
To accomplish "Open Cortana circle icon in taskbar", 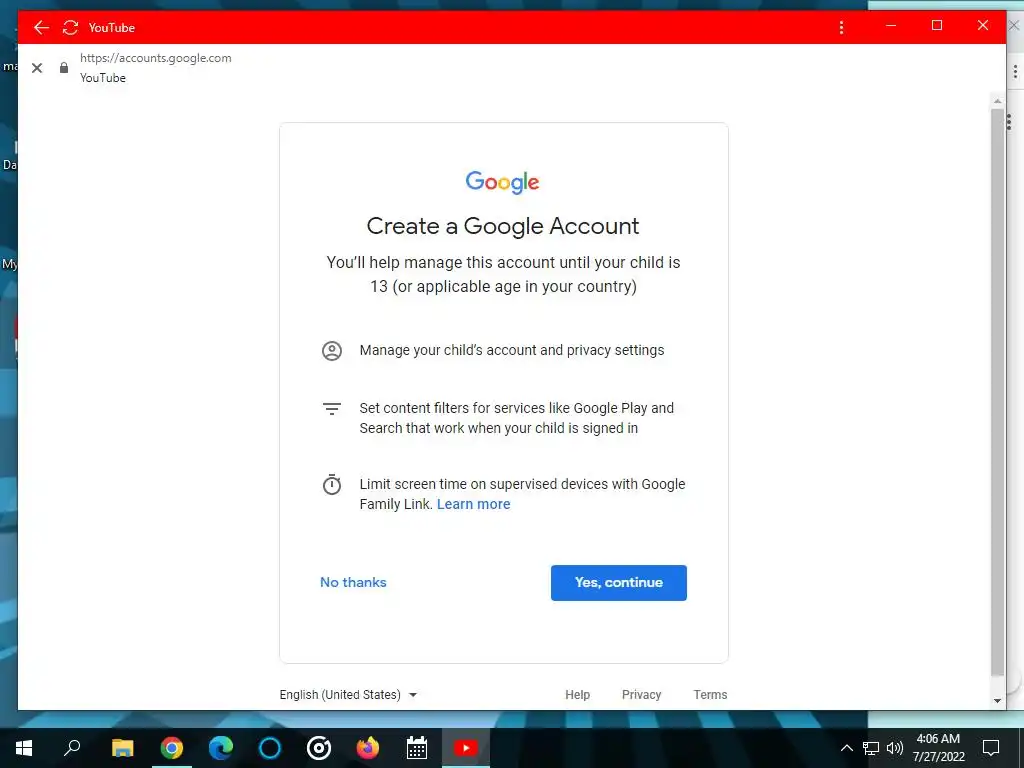I will point(270,748).
